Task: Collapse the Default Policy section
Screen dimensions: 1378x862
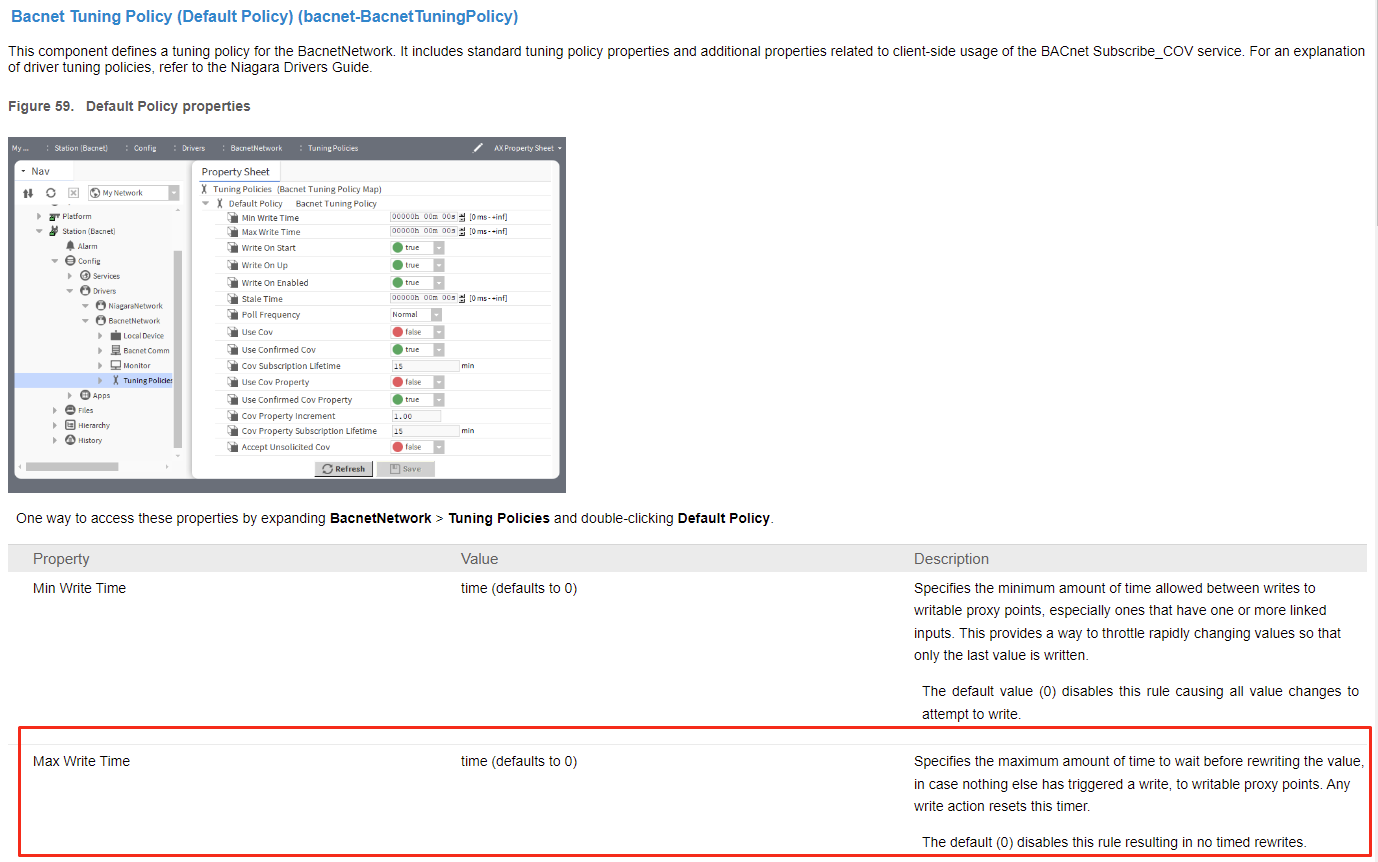Action: 206,204
